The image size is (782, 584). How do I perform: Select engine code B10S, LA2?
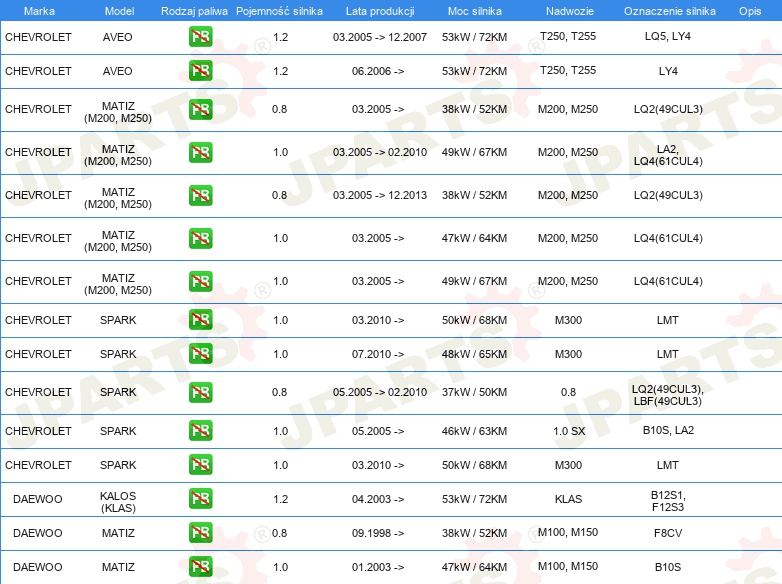pyautogui.click(x=668, y=430)
